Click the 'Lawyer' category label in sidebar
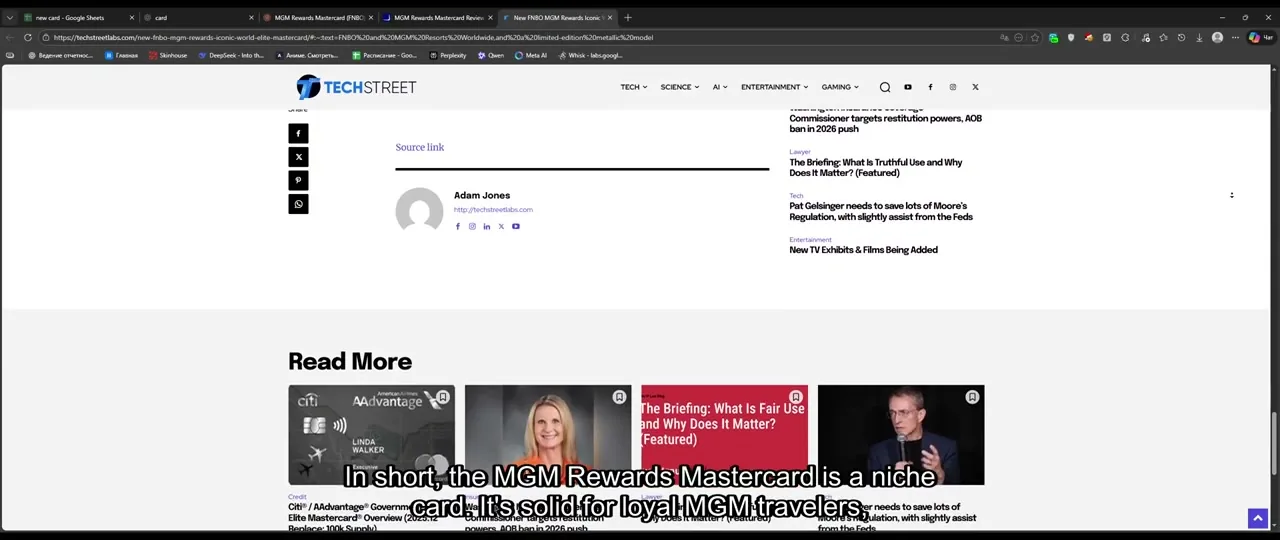The image size is (1280, 540). click(x=800, y=152)
